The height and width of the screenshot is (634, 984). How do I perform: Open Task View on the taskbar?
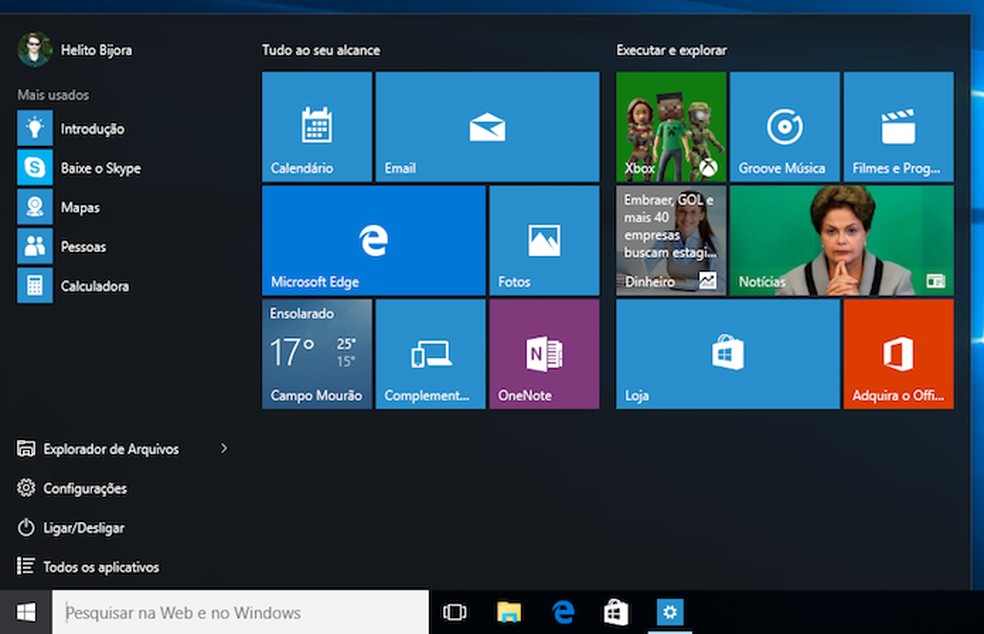[455, 612]
